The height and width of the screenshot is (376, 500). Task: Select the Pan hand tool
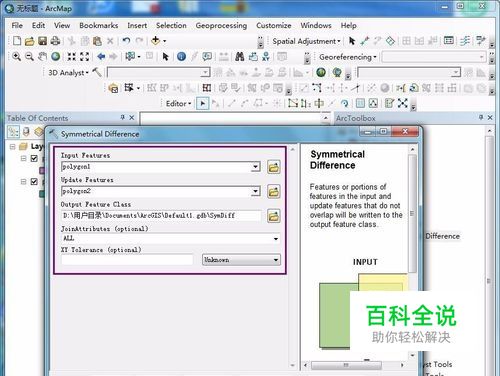click(42, 56)
